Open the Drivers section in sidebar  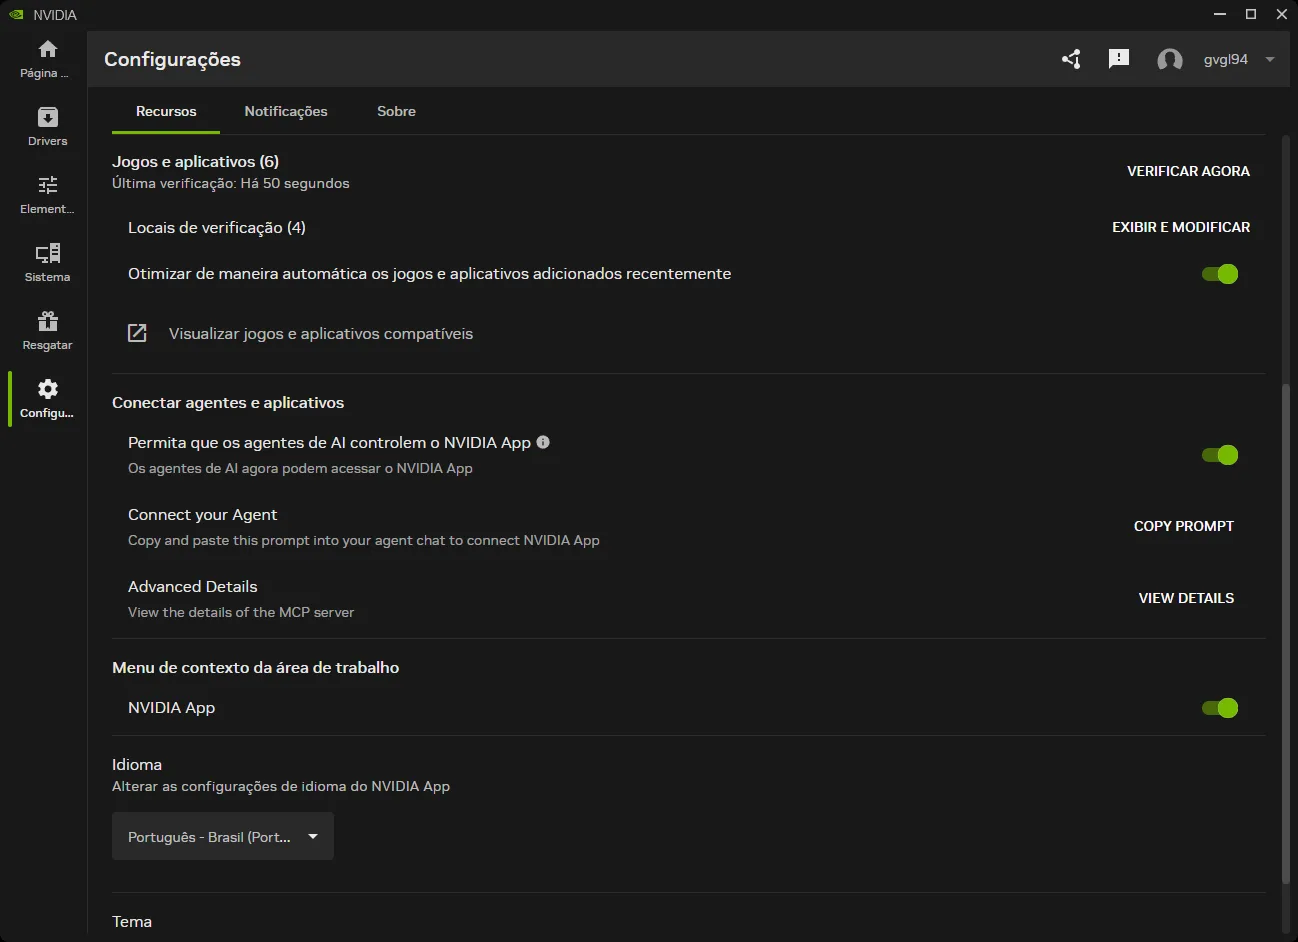47,126
